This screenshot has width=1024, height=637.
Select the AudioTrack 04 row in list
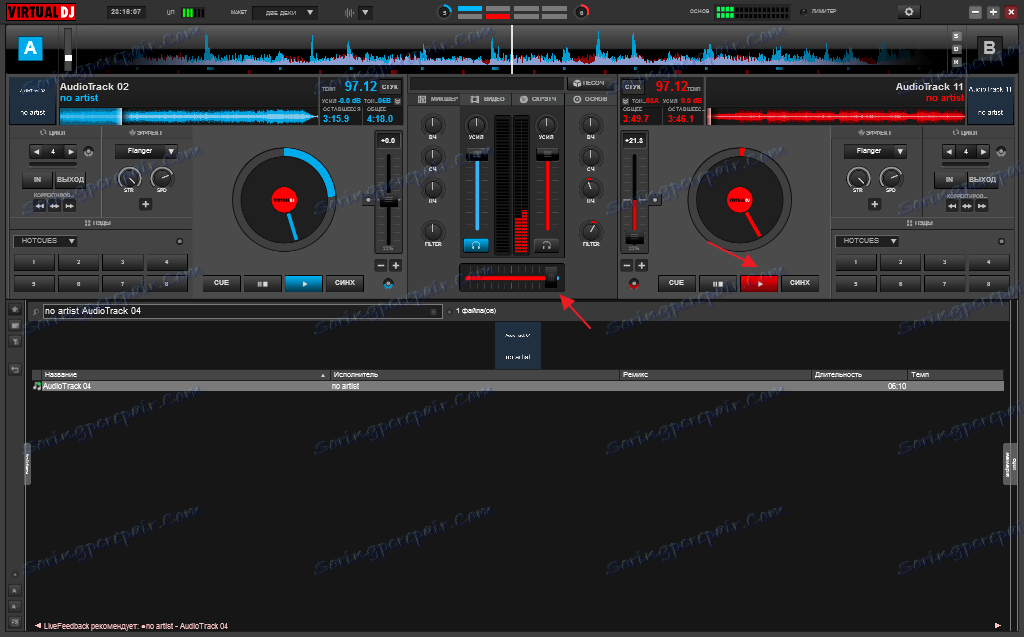tap(517, 387)
